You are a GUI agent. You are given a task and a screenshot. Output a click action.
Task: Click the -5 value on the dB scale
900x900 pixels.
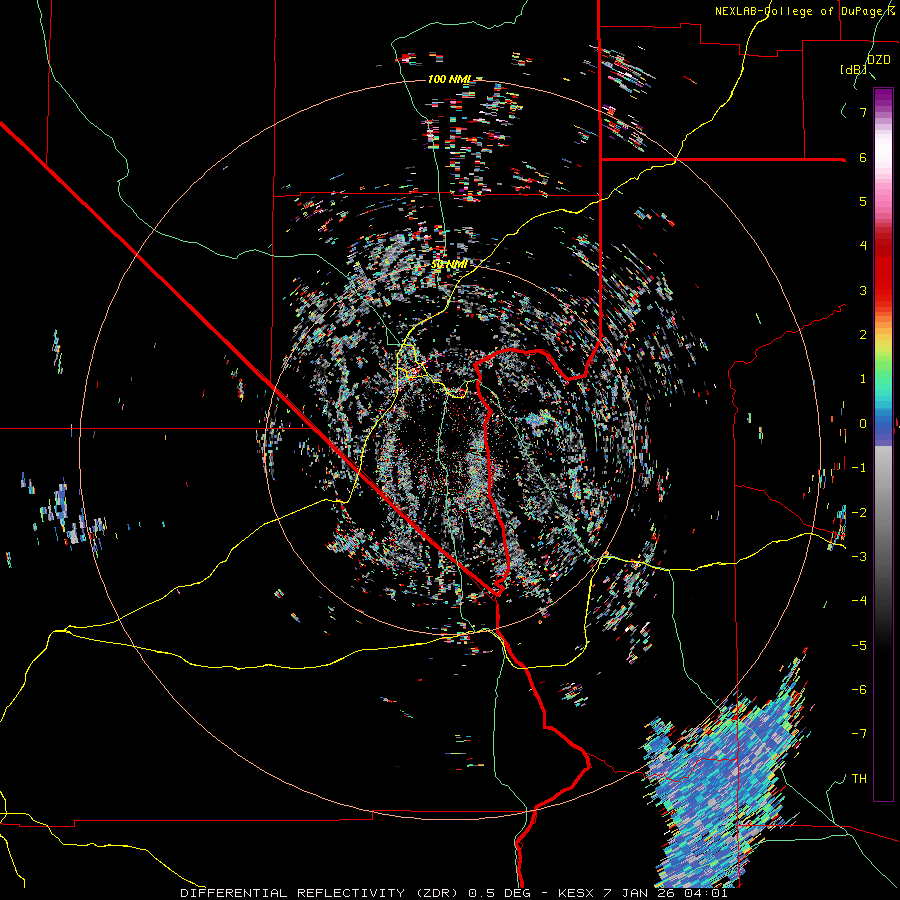tap(859, 646)
